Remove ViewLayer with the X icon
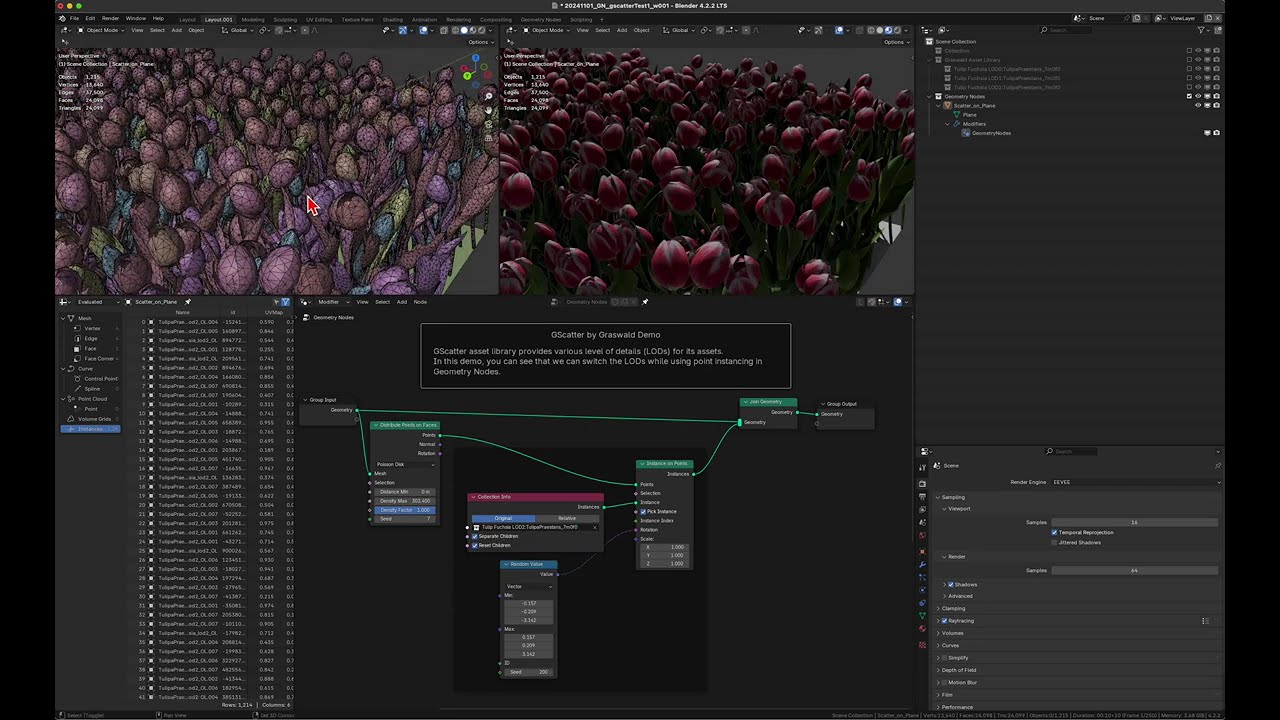This screenshot has height=720, width=1280. pos(1218,18)
